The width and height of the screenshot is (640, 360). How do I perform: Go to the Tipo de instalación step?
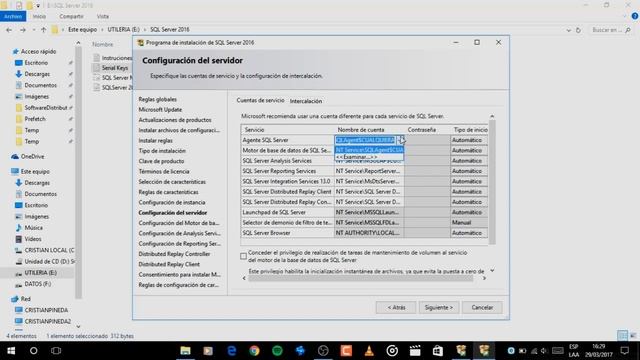[162, 151]
